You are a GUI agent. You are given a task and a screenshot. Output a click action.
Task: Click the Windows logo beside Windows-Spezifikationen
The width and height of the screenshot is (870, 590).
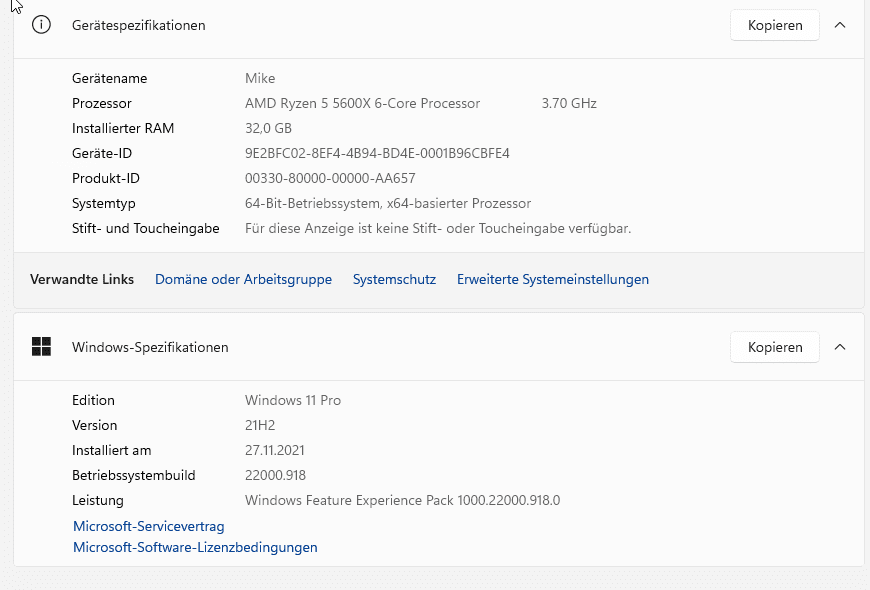(41, 347)
